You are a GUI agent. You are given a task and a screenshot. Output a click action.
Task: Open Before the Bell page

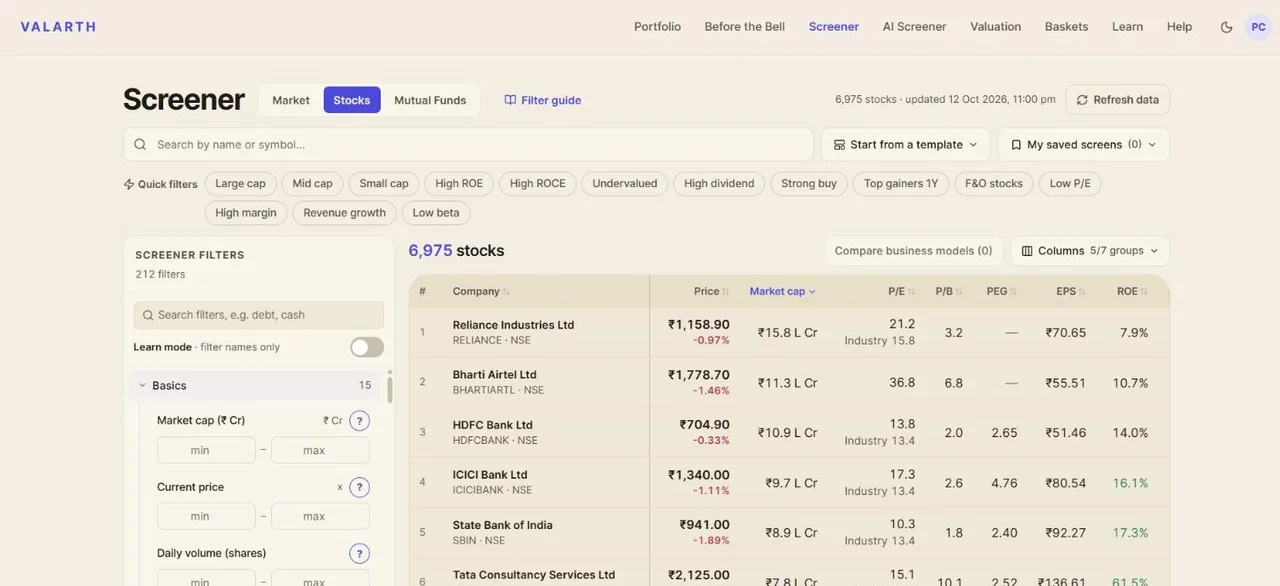coord(745,27)
